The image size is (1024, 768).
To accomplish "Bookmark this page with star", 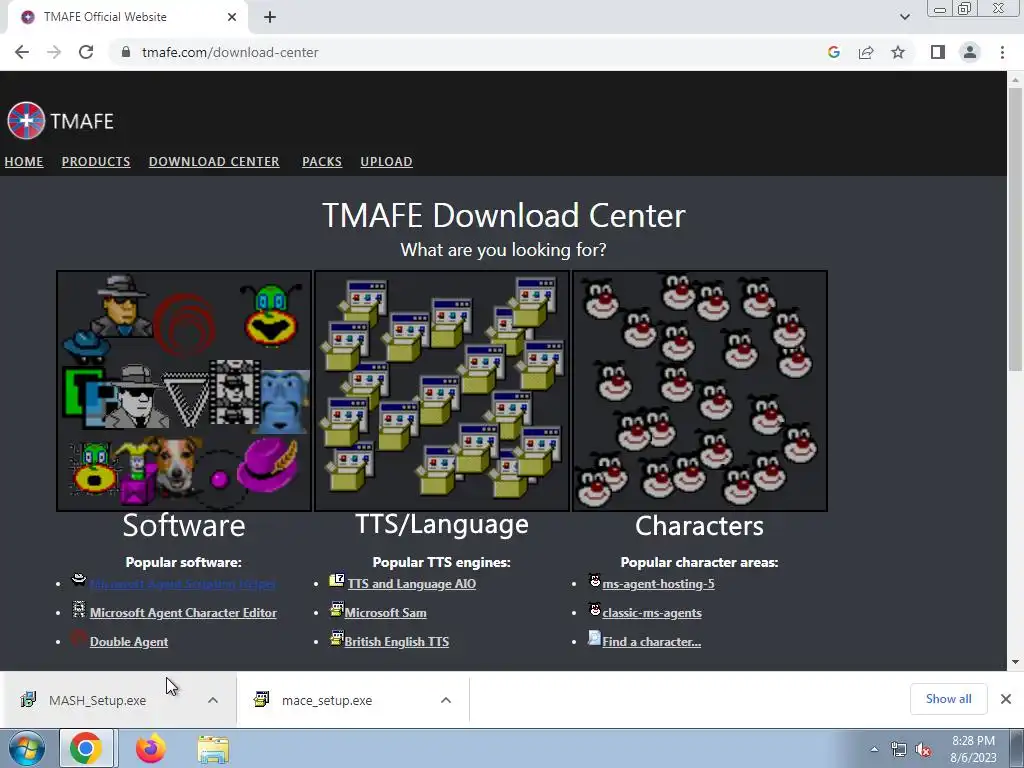I will click(x=898, y=52).
